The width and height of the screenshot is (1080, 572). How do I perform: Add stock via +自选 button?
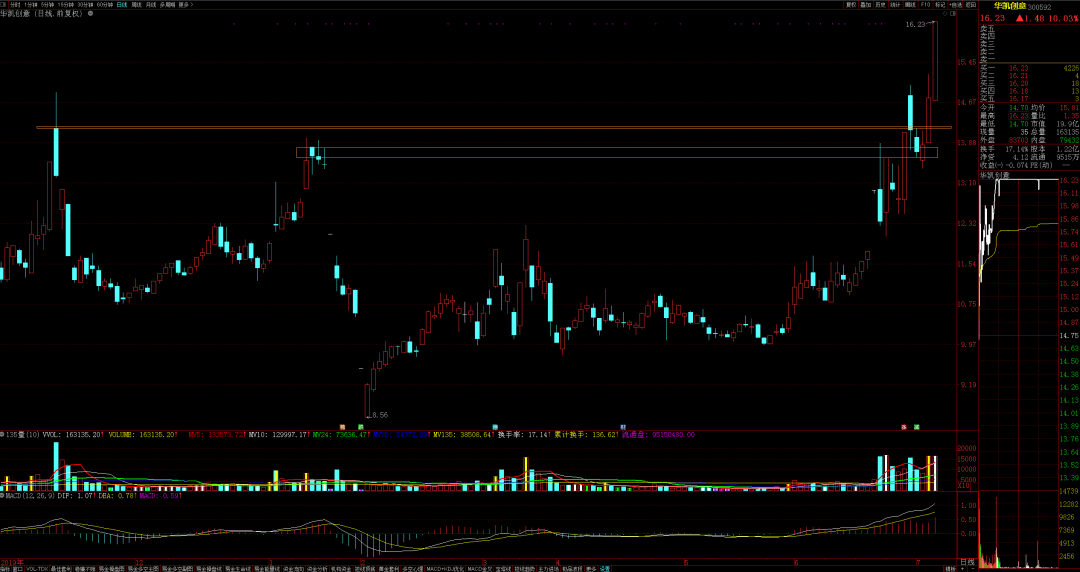tap(955, 5)
